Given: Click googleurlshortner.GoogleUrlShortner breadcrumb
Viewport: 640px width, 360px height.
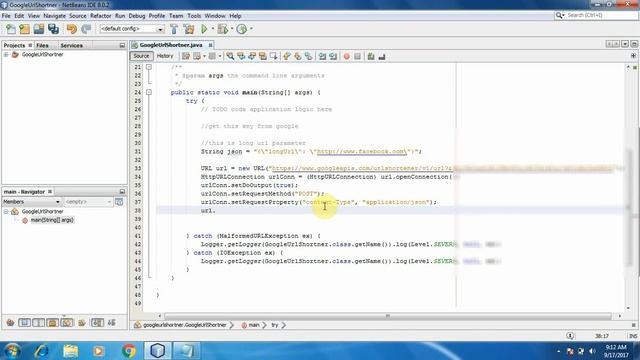Looking at the screenshot, I should (x=184, y=325).
